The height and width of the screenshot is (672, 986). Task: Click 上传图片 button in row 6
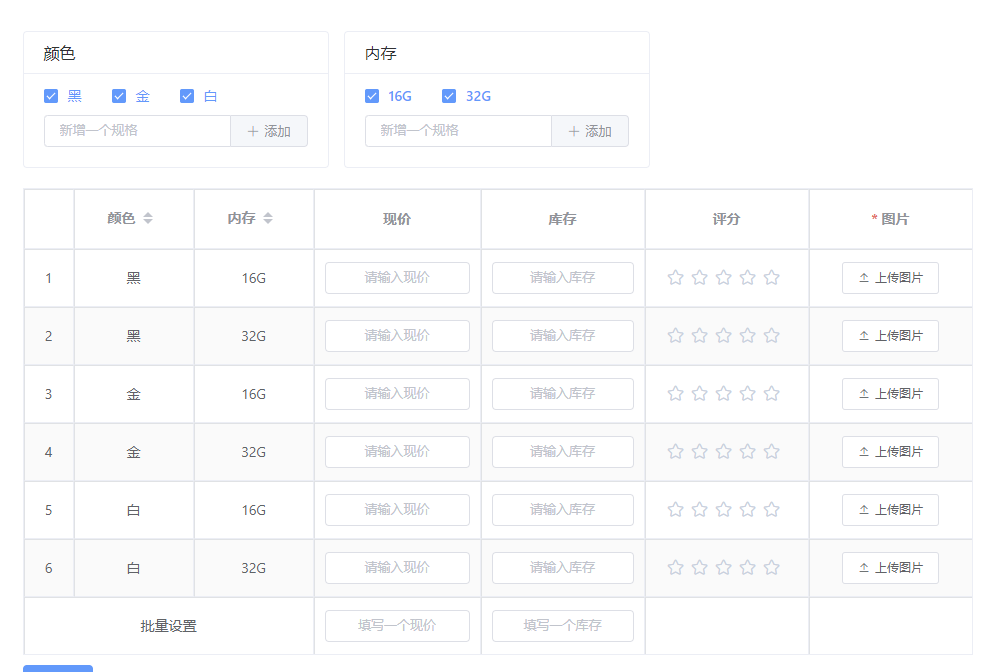890,568
